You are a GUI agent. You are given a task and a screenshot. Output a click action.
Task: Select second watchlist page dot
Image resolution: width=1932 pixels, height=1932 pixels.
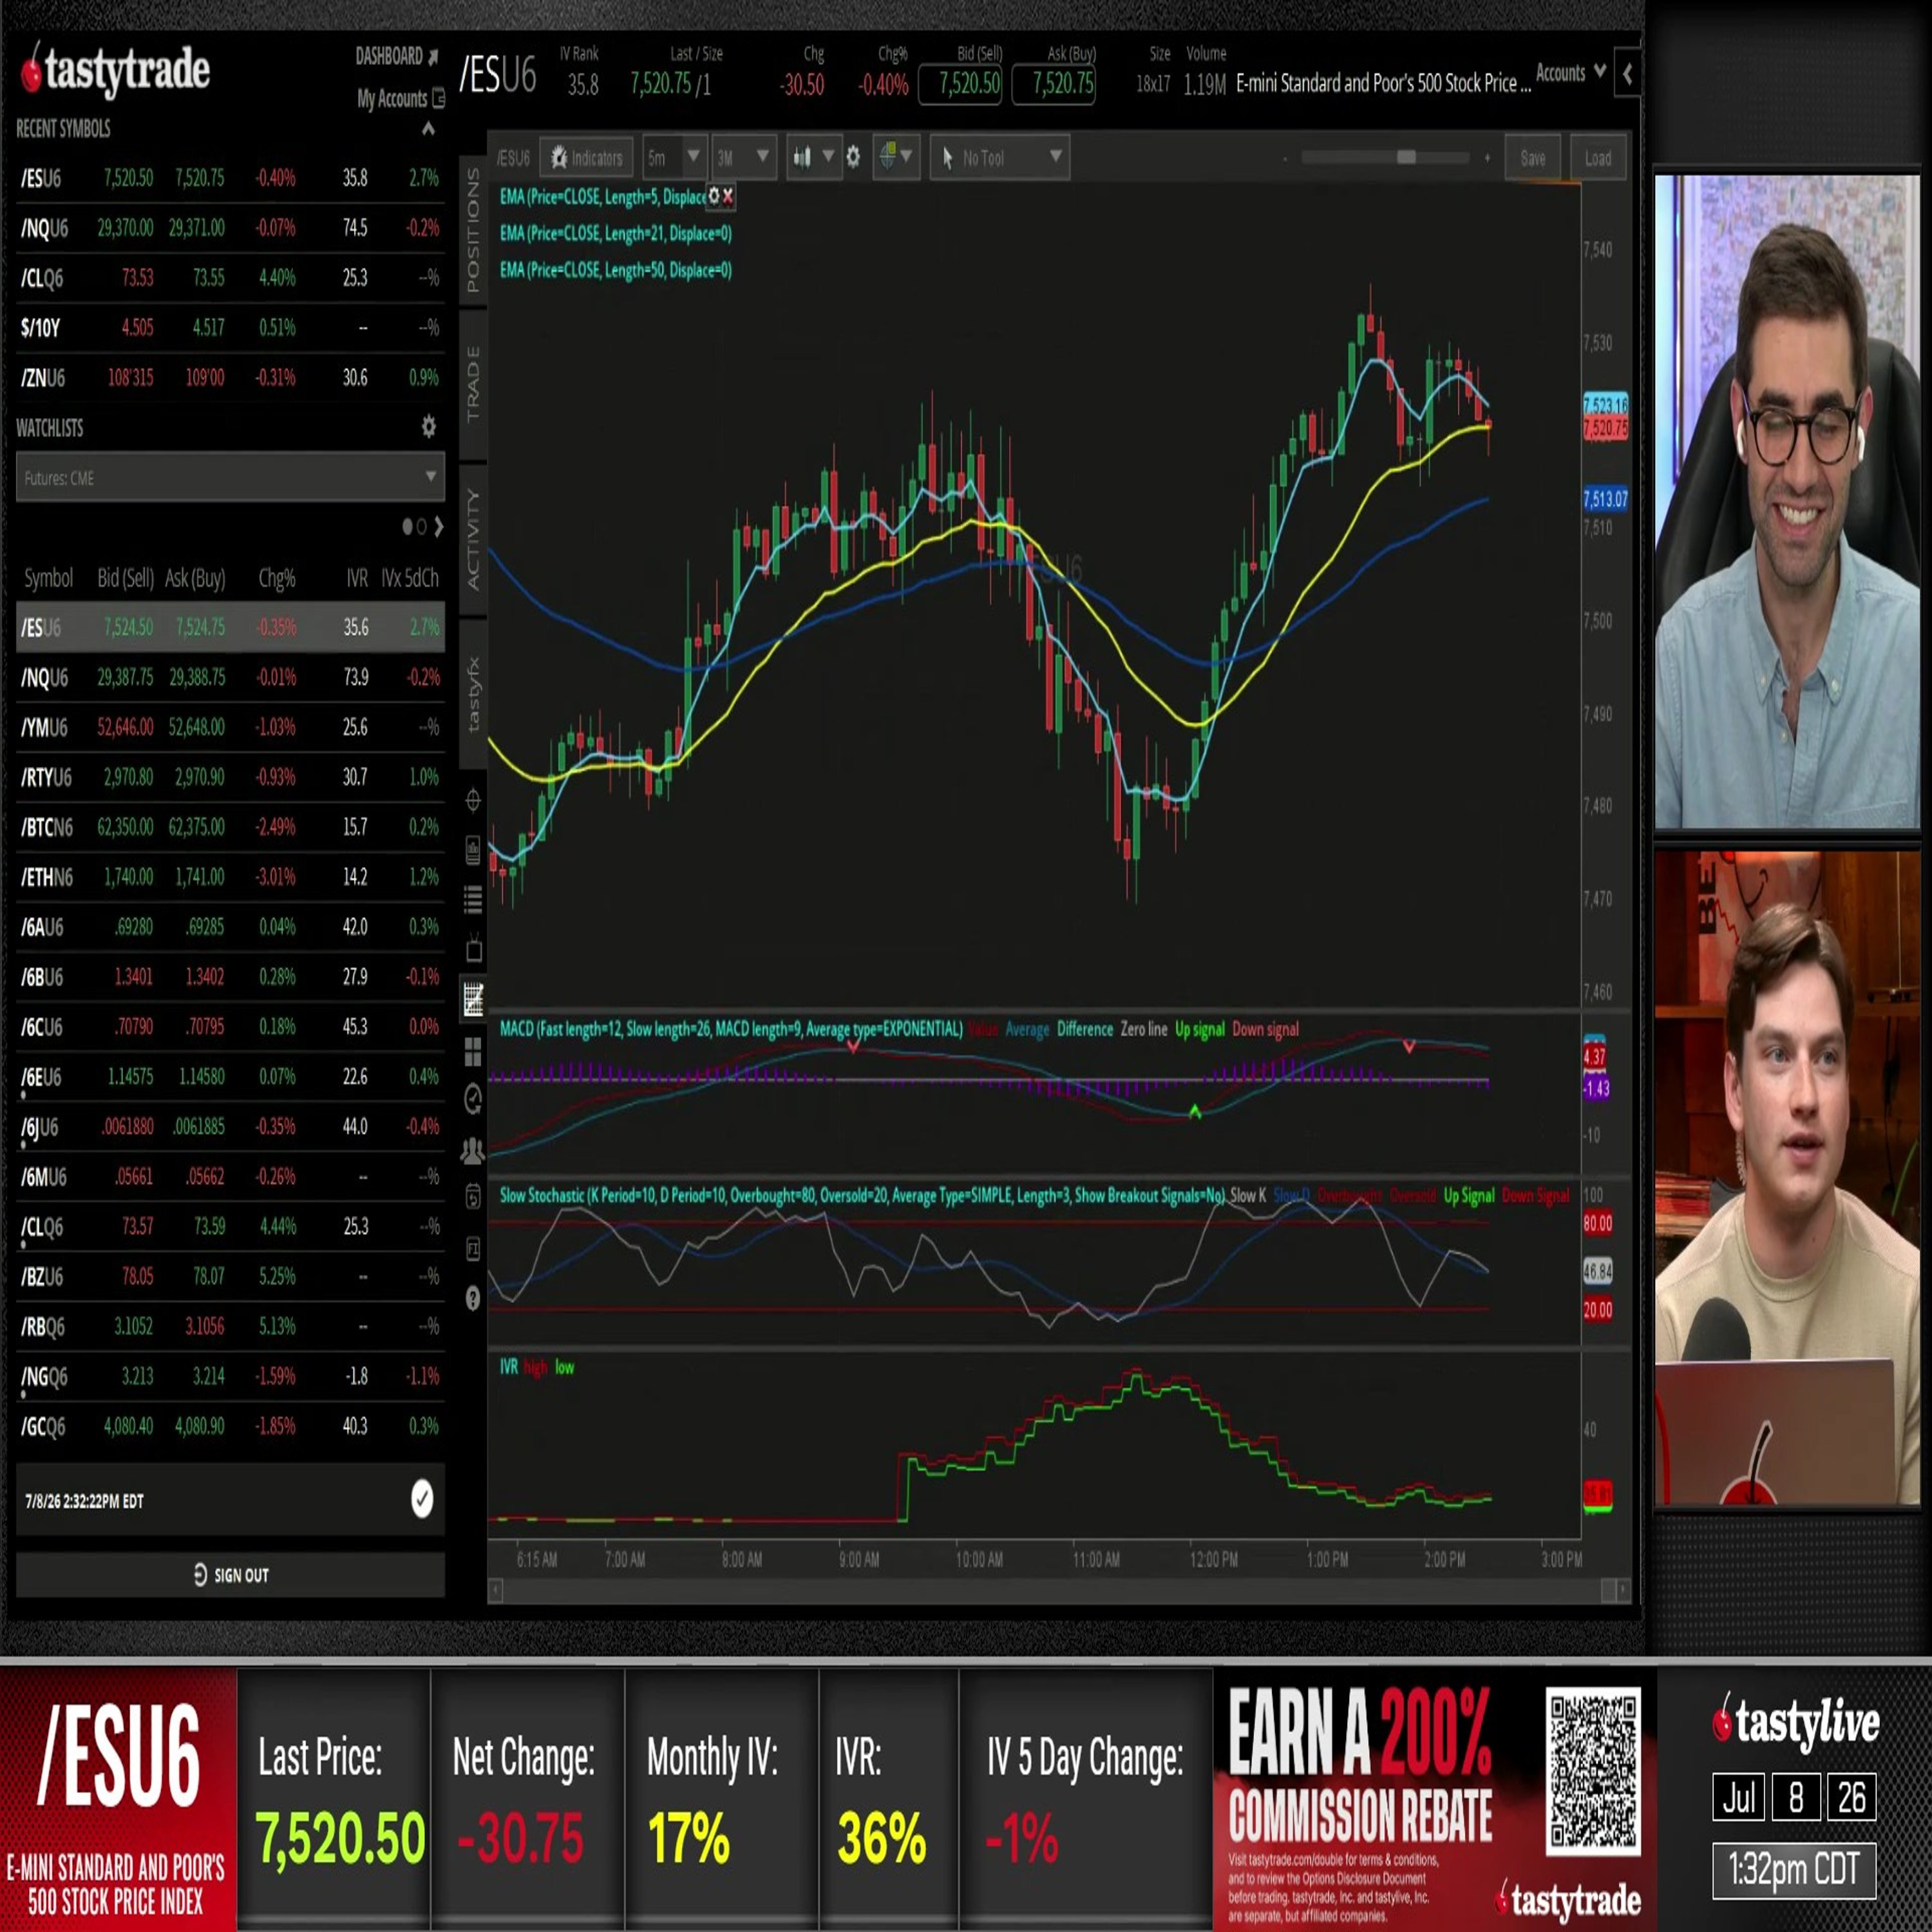point(421,526)
